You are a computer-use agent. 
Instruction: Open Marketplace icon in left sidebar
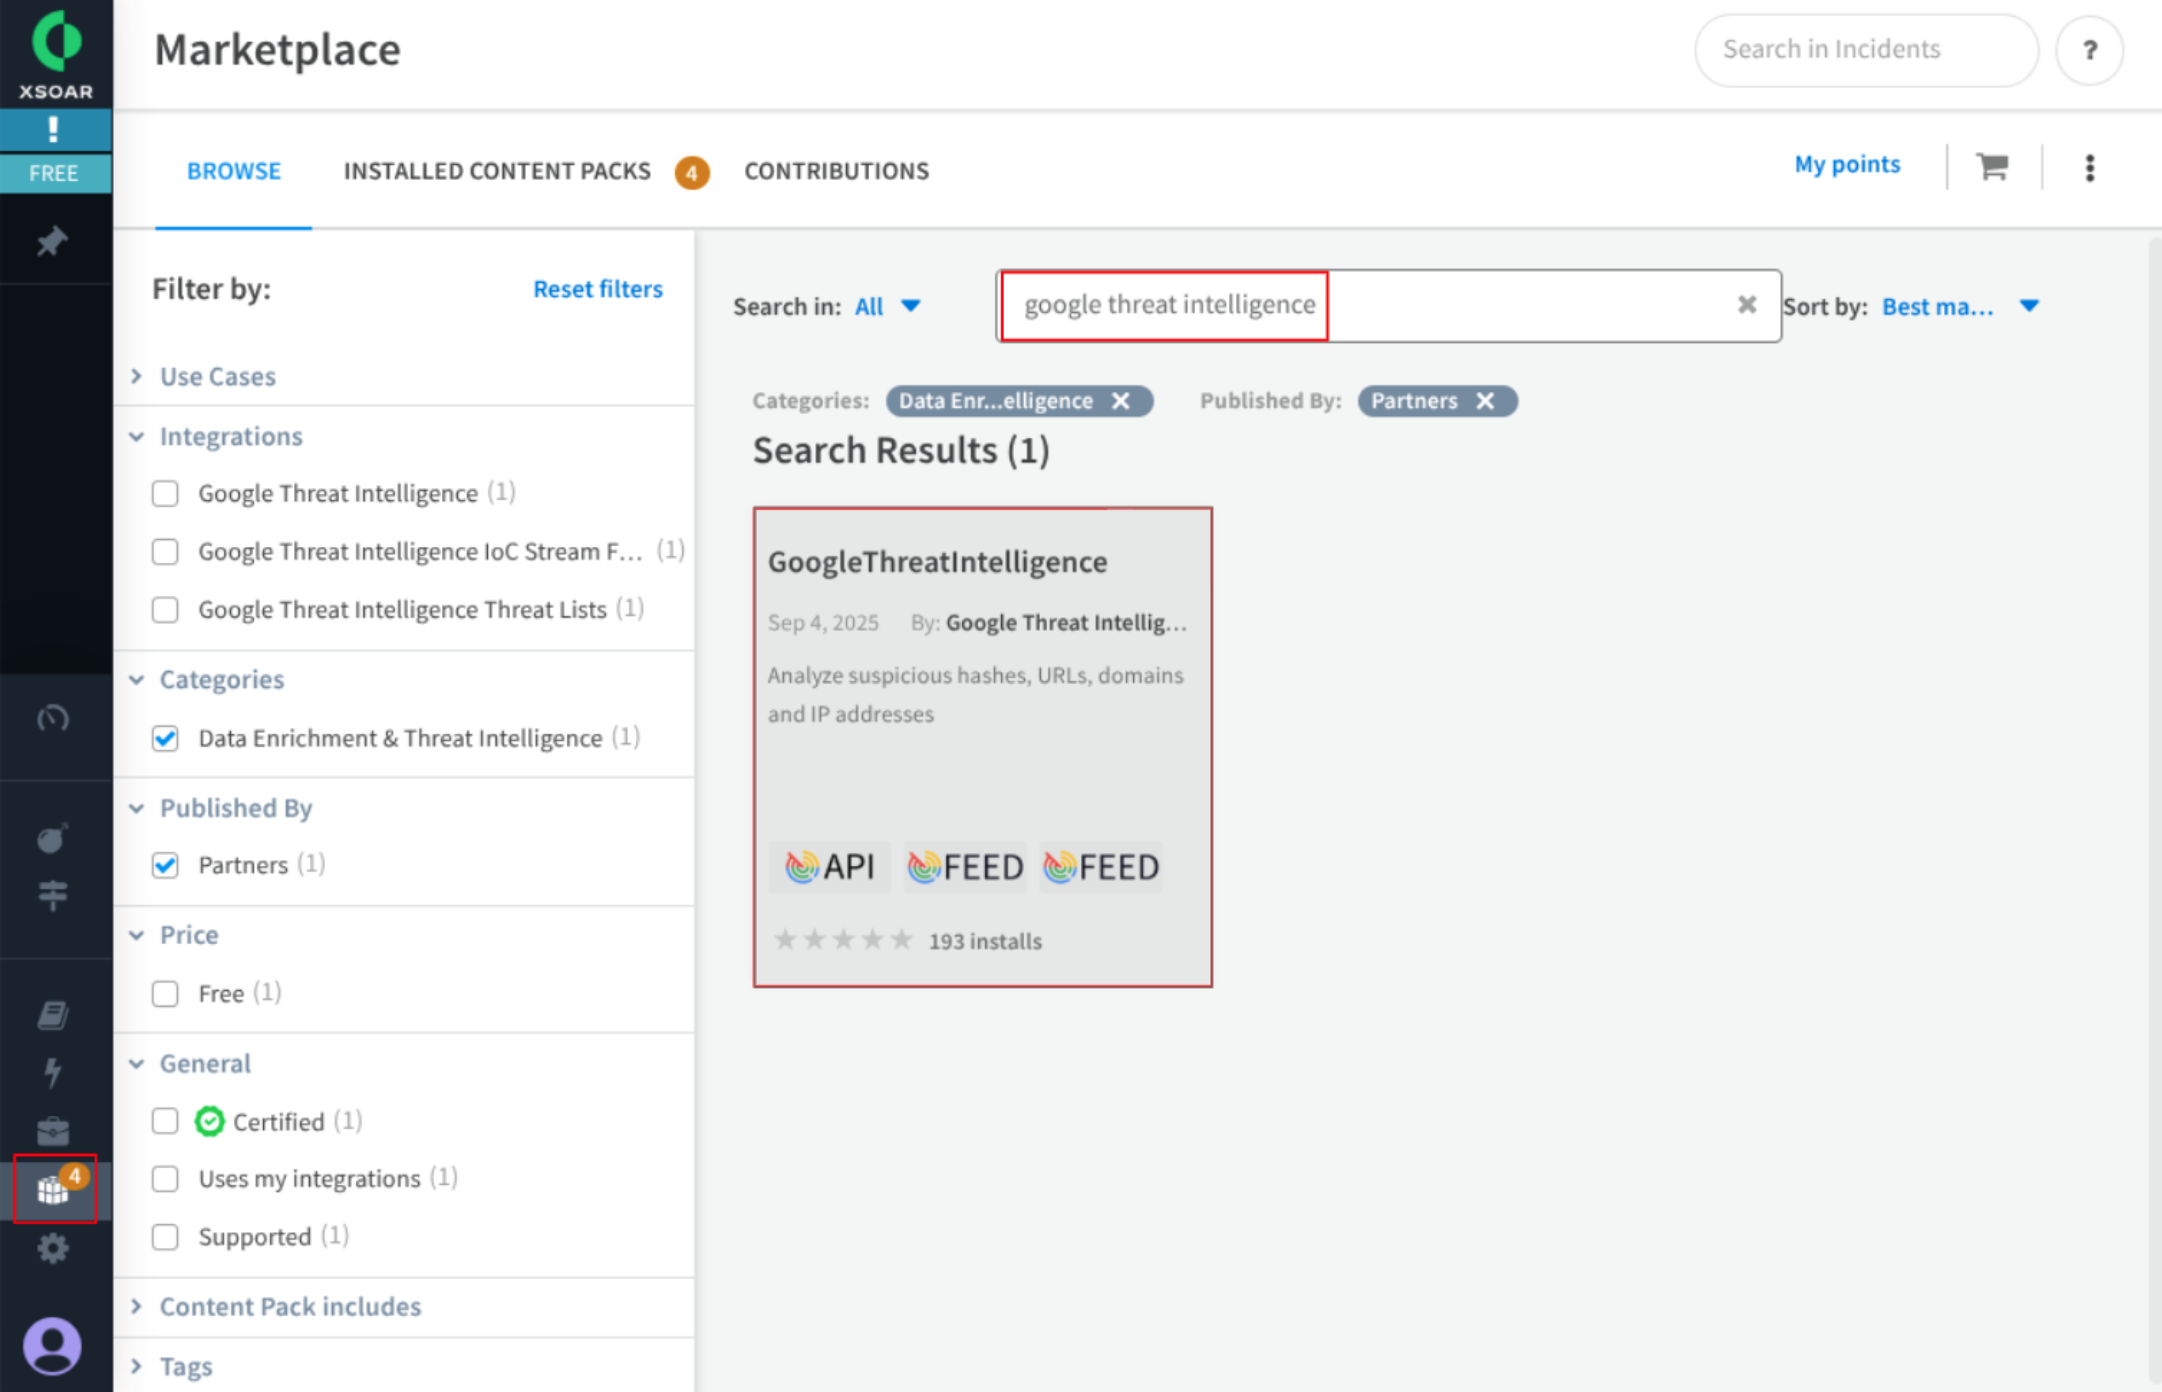point(54,1189)
